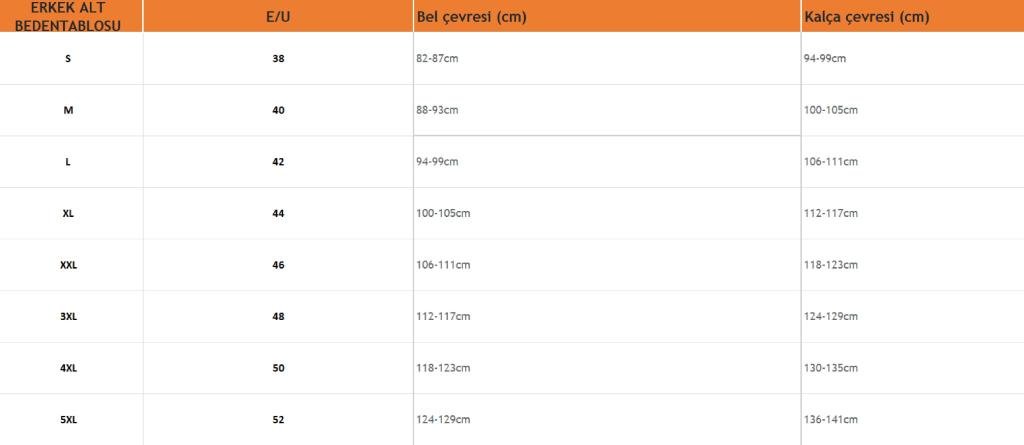Click the 3XL size cell
Screen dimensions: 1024x445
(68, 316)
